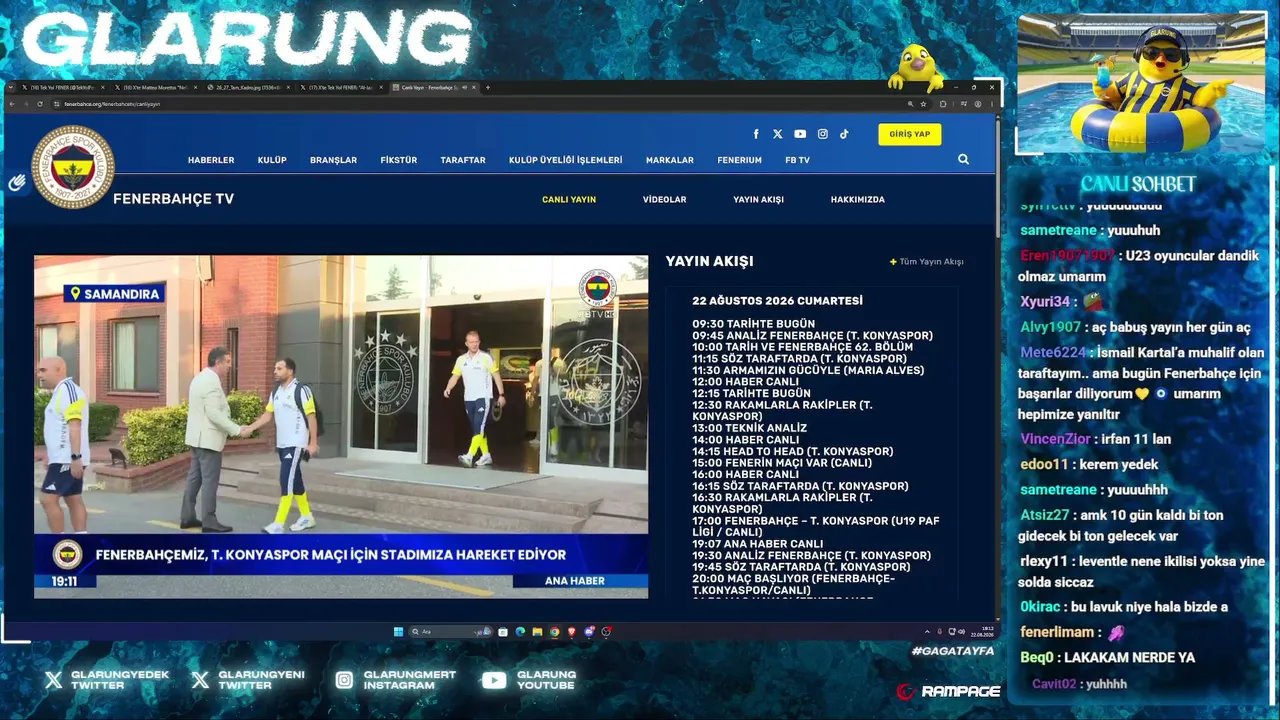Open the taskbar icon with the notification badge
The width and height of the screenshot is (1280, 720).
[589, 632]
